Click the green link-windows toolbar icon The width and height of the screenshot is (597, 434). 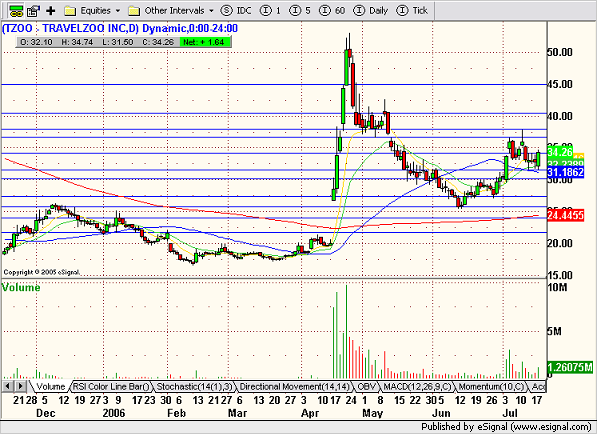tap(16, 11)
